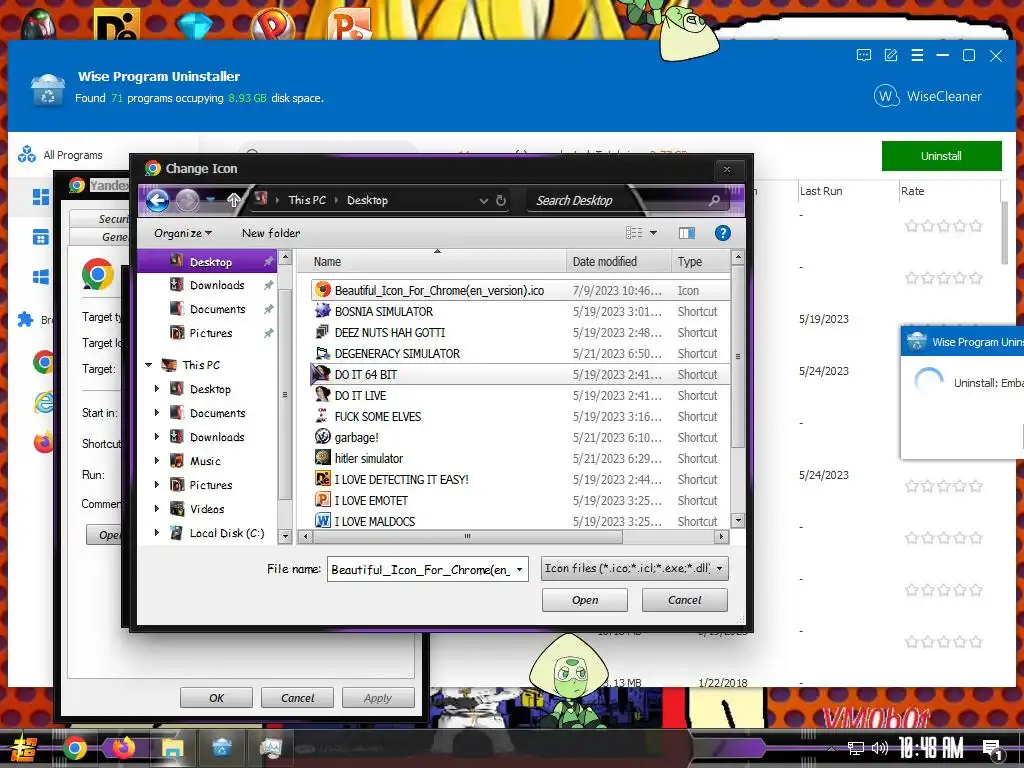This screenshot has height=768, width=1024.
Task: Select Chrome entry icon in Wise sidebar
Action: [43, 362]
